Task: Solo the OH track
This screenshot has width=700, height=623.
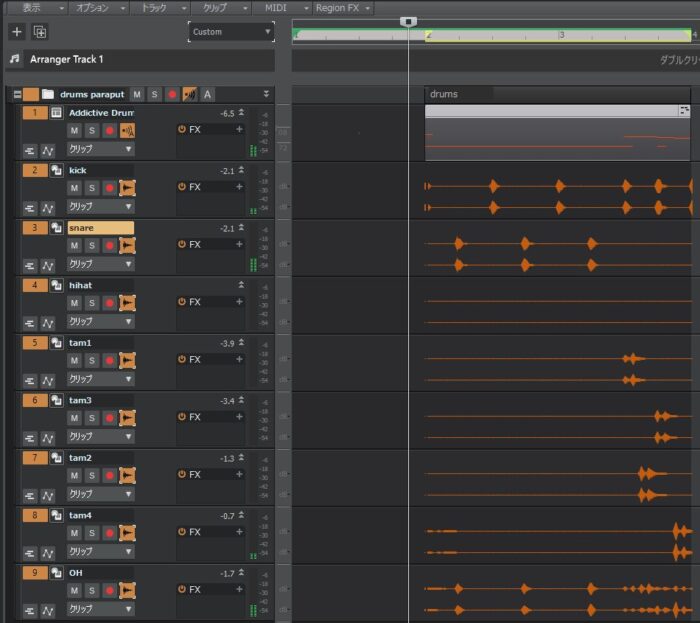Action: tap(92, 591)
